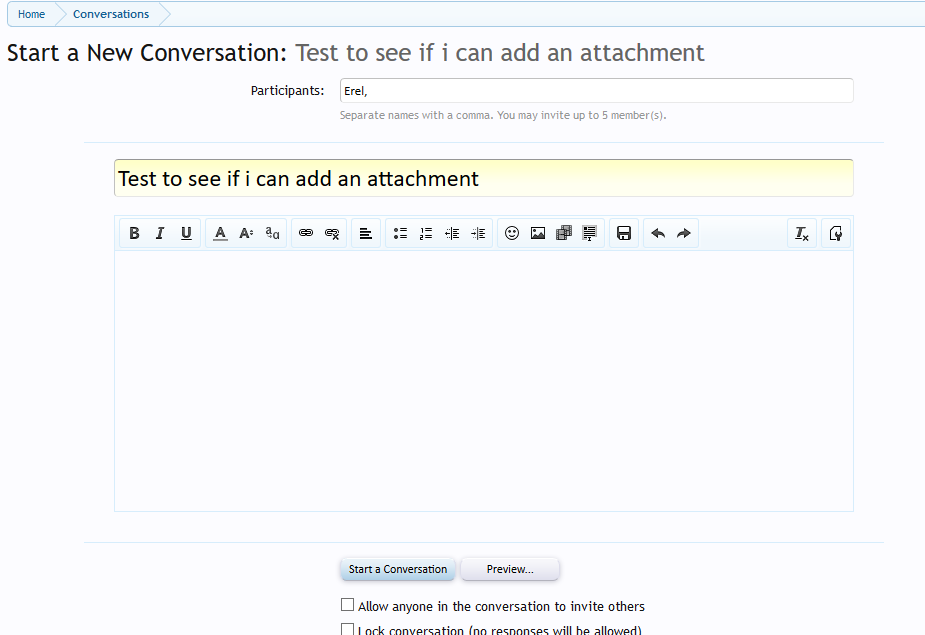Viewport: 925px width, 635px height.
Task: Click the Start a Conversation button
Action: (397, 568)
